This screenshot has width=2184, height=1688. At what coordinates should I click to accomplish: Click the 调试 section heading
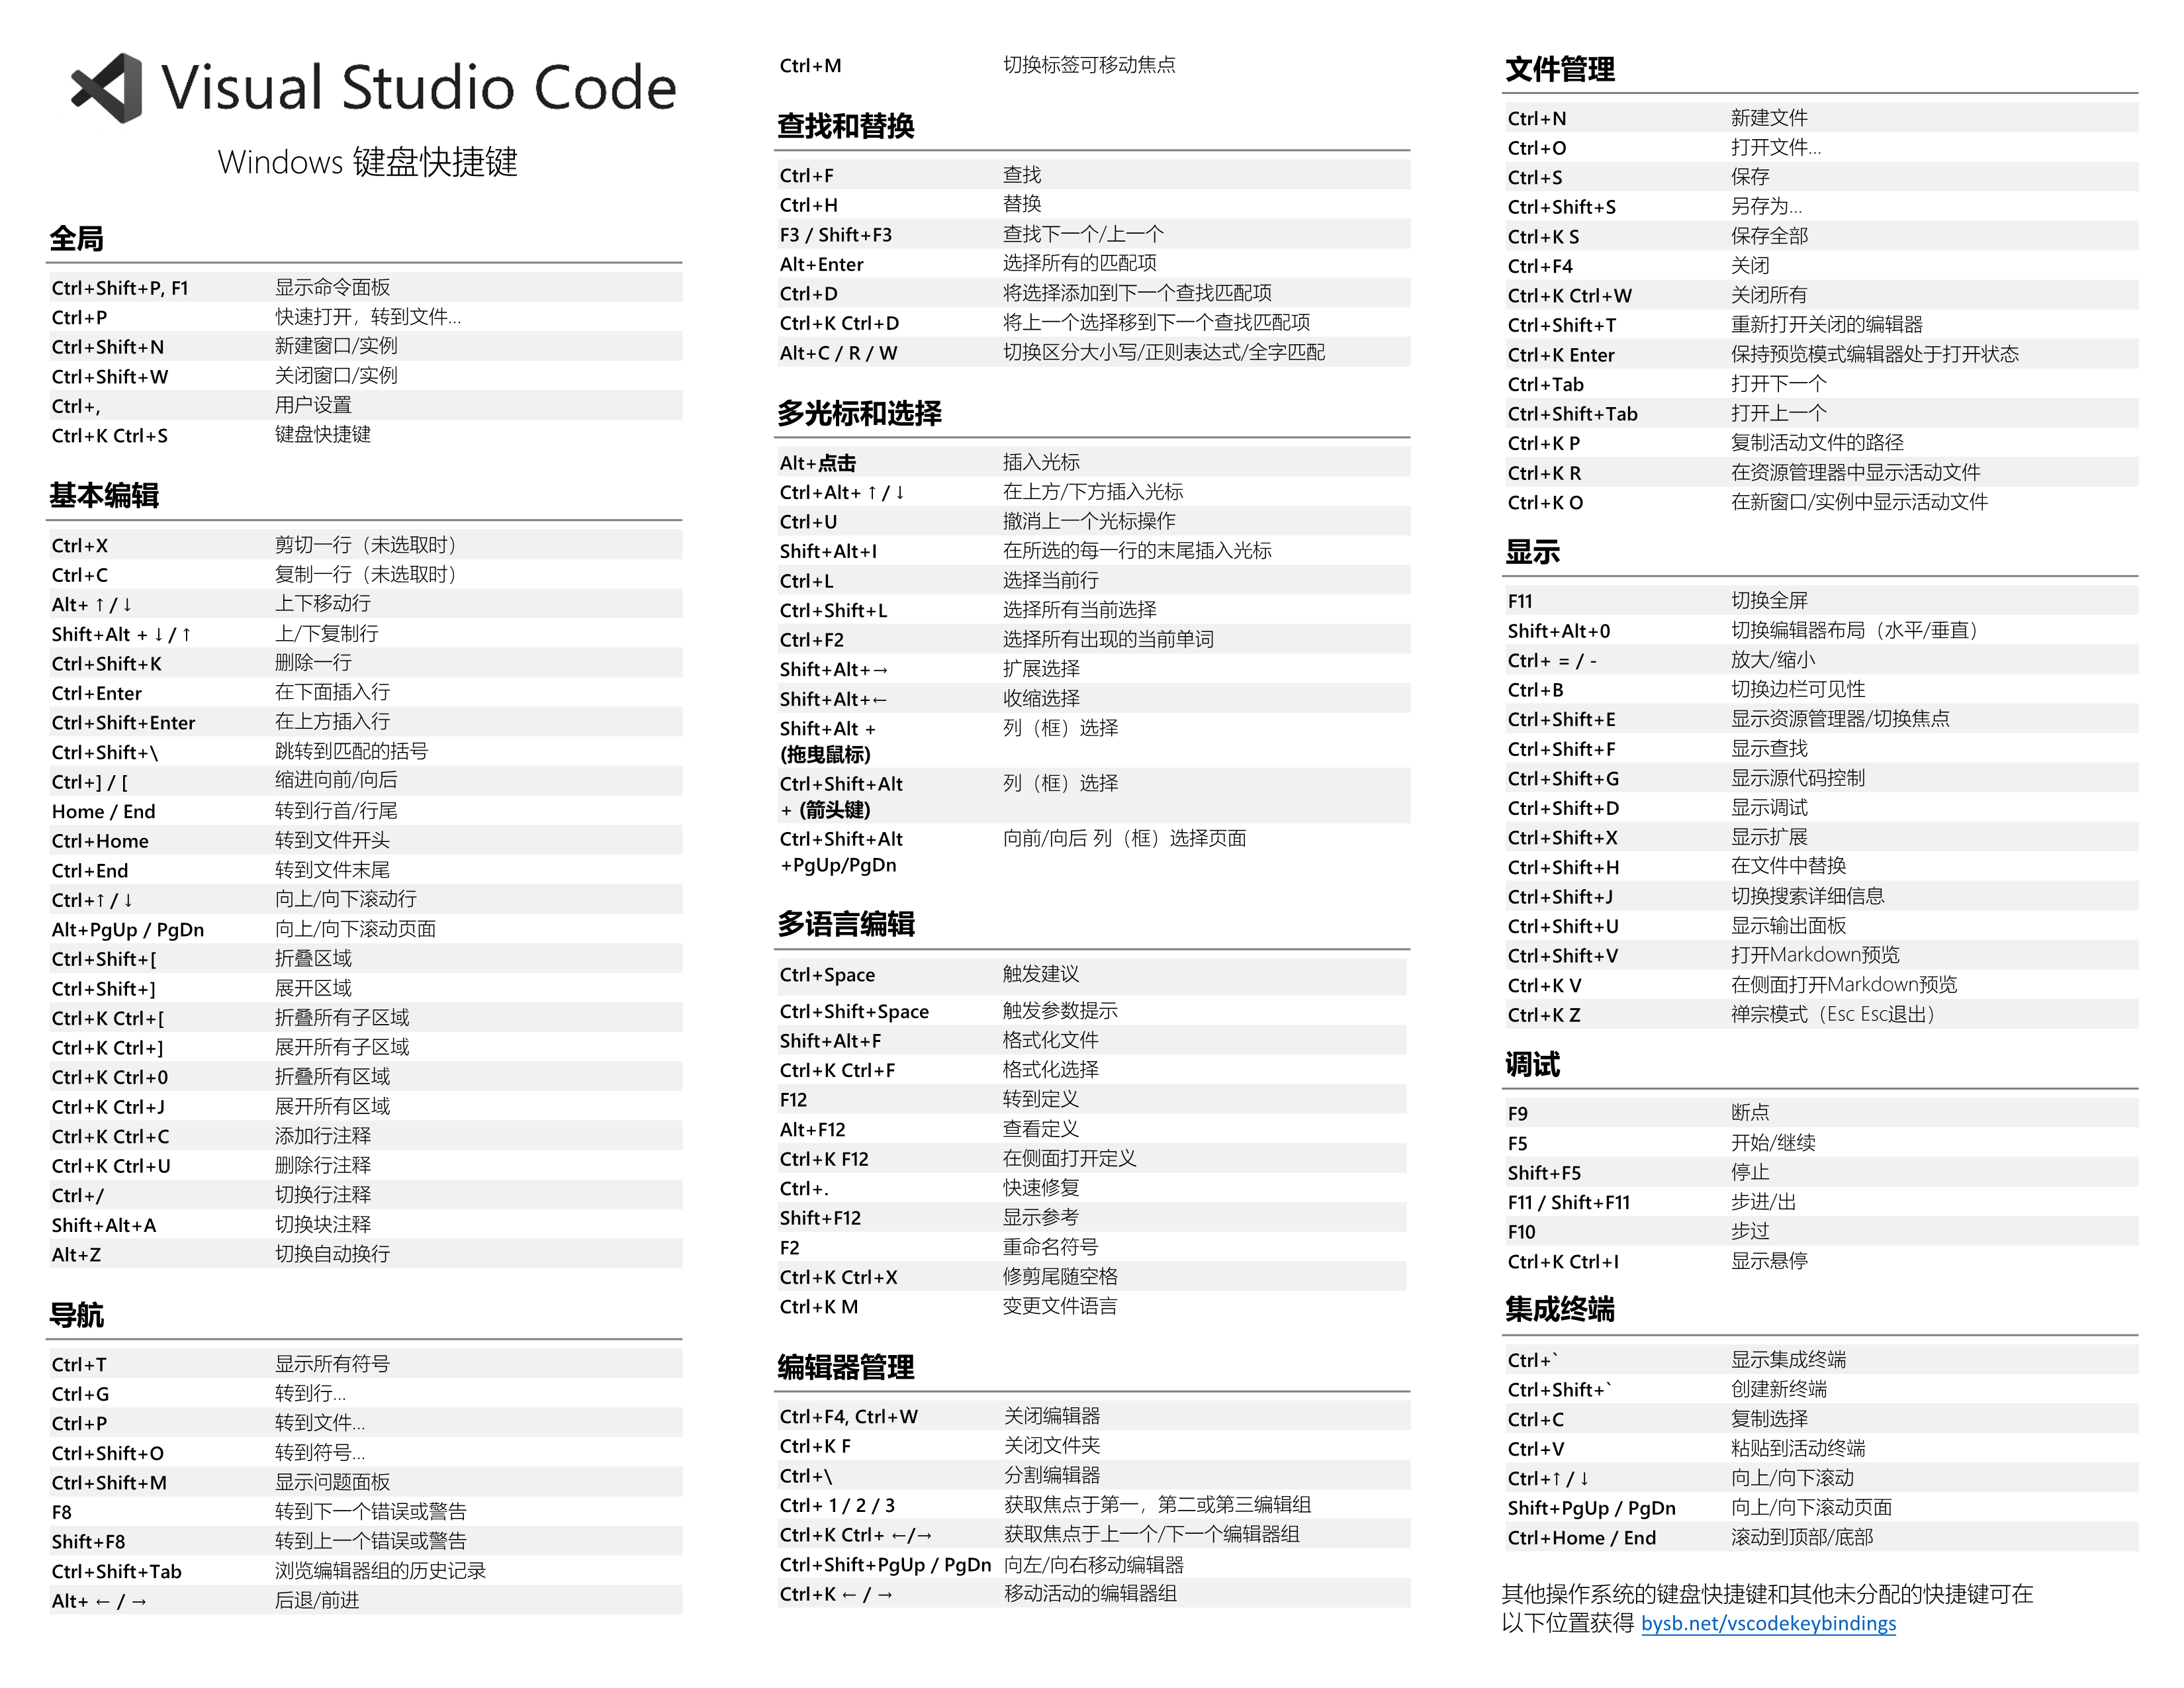1532,1065
